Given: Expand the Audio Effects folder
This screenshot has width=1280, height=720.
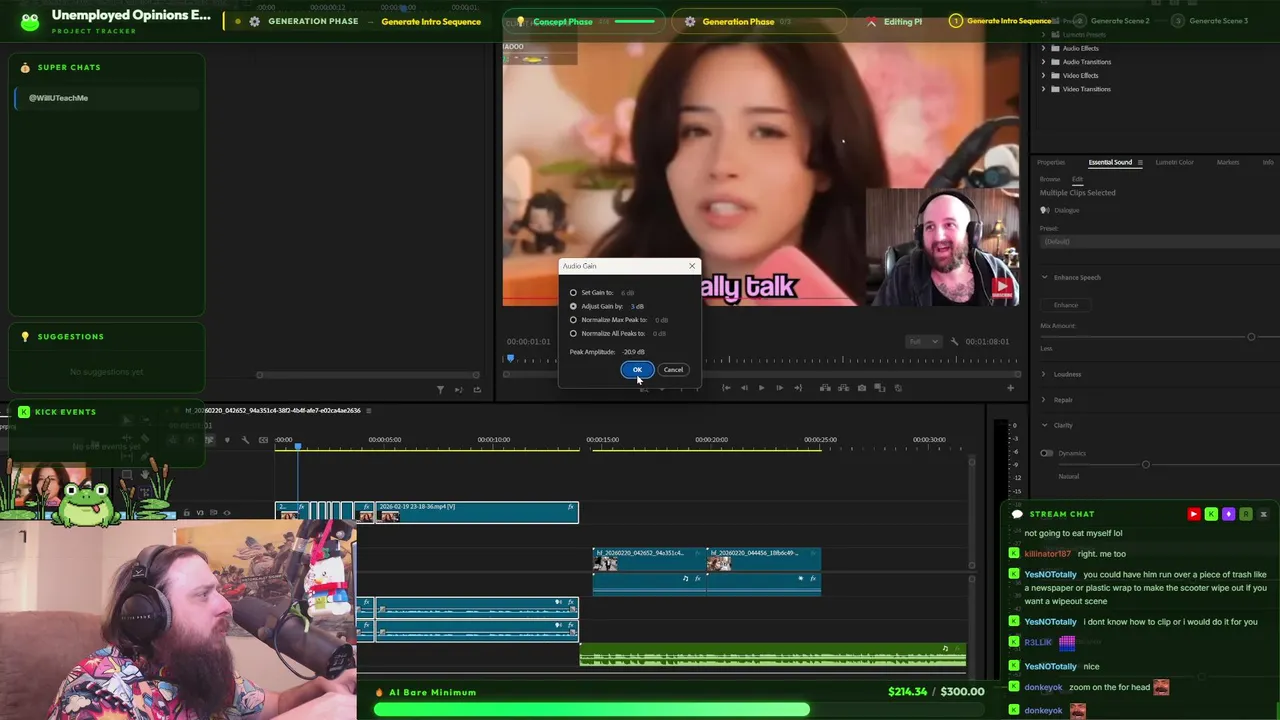Looking at the screenshot, I should [x=1043, y=48].
